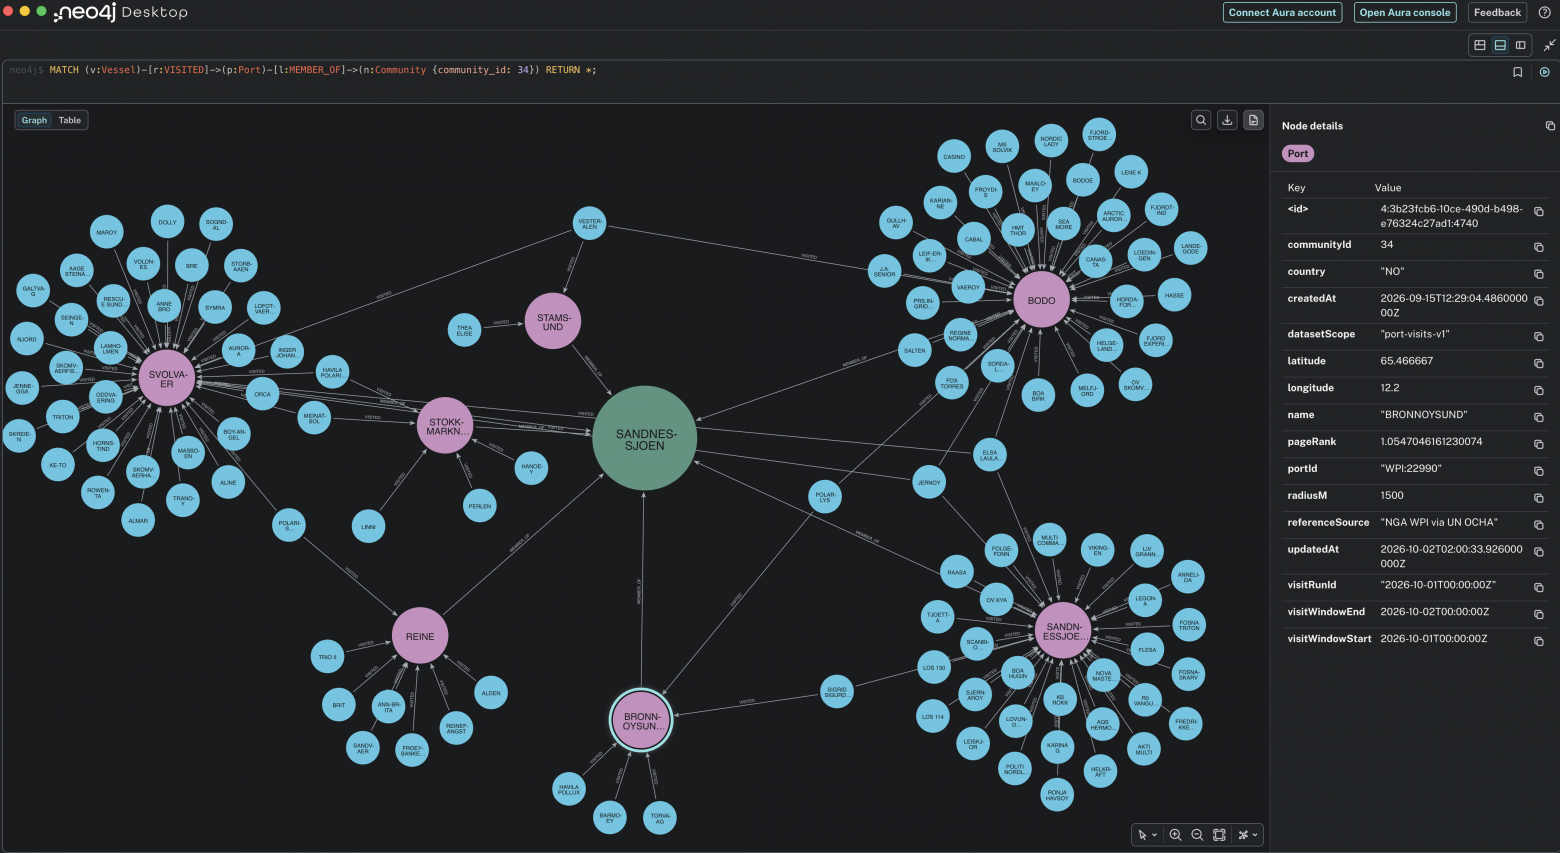Open the help question mark icon
Image resolution: width=1560 pixels, height=853 pixels.
point(1545,12)
